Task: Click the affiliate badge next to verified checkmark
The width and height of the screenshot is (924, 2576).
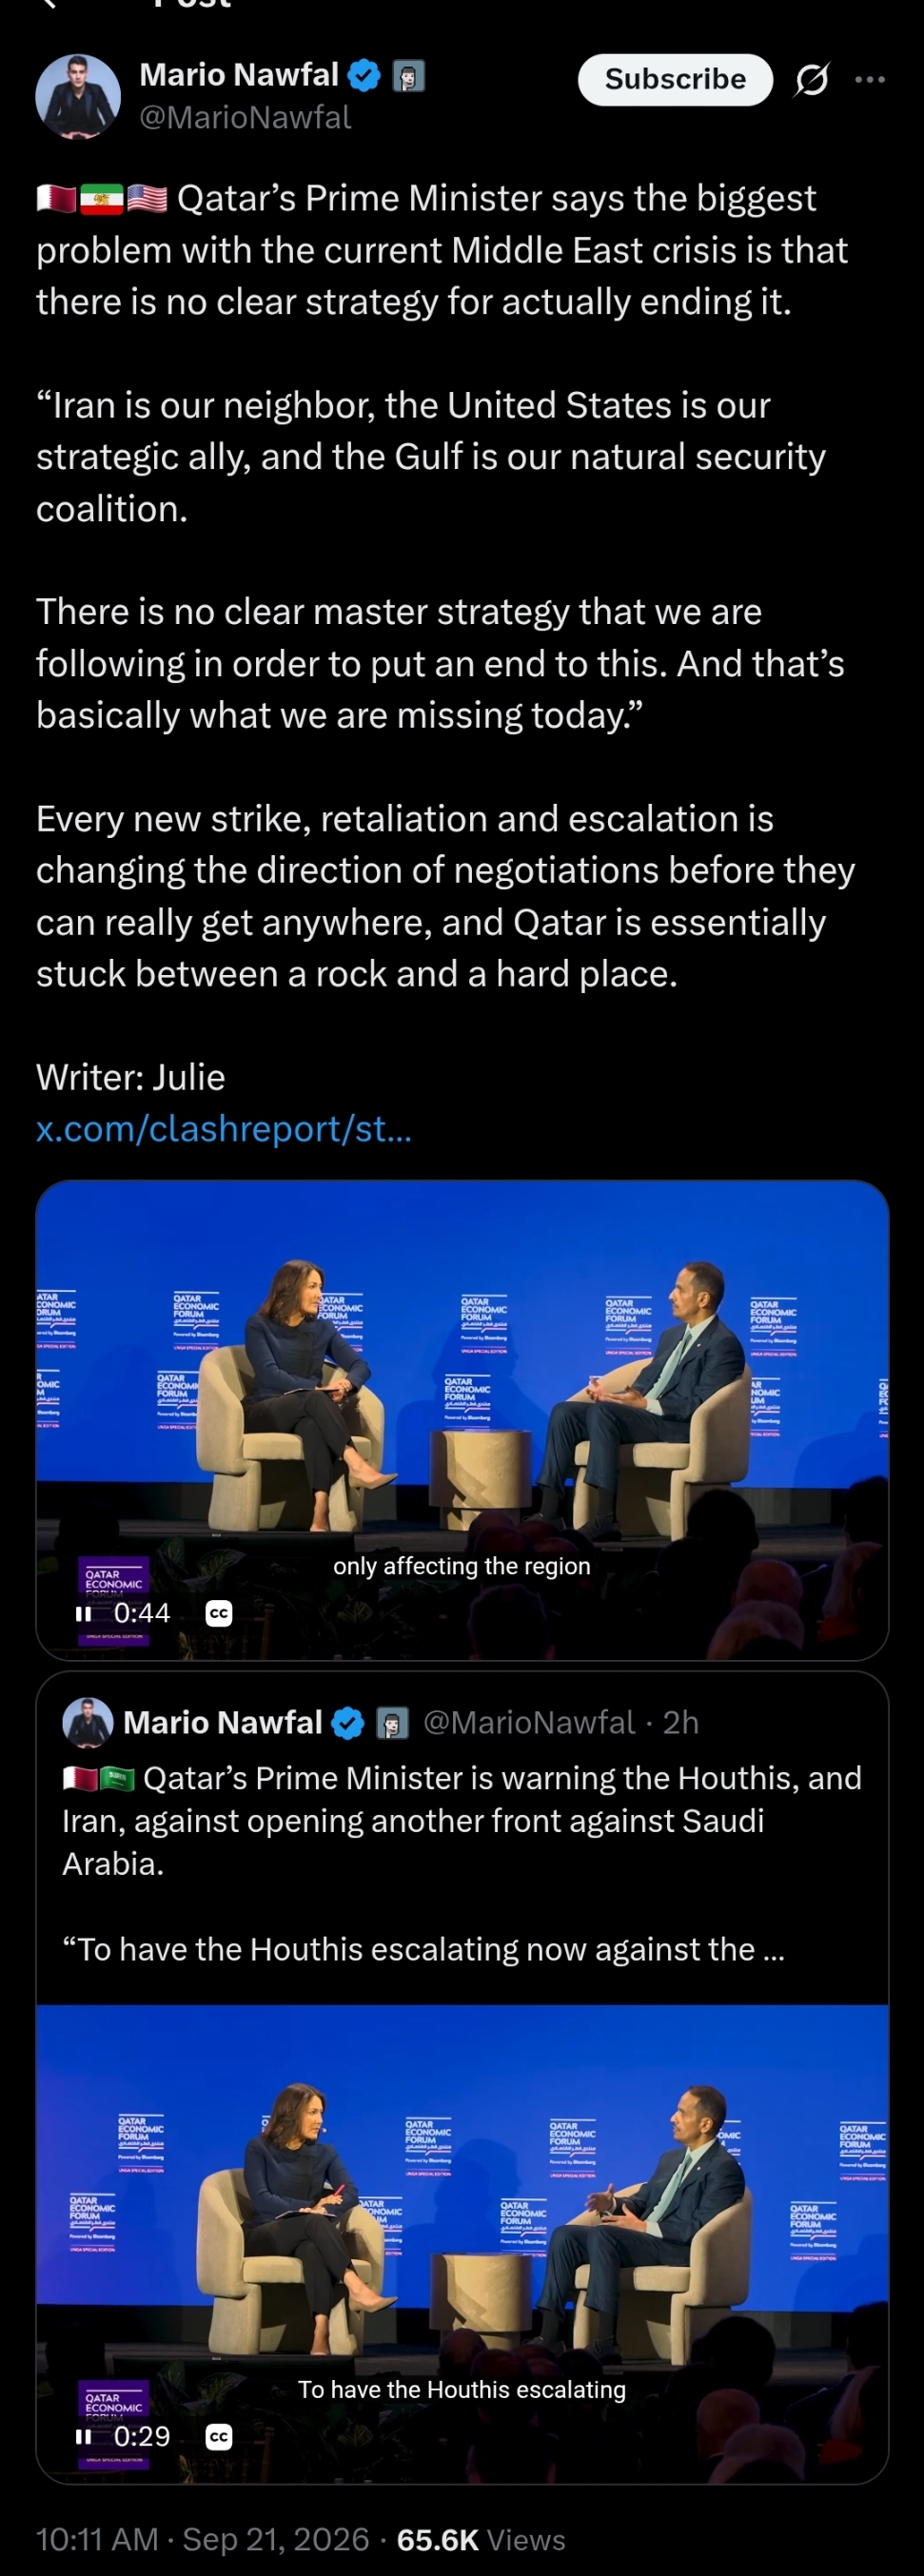Action: tap(408, 76)
